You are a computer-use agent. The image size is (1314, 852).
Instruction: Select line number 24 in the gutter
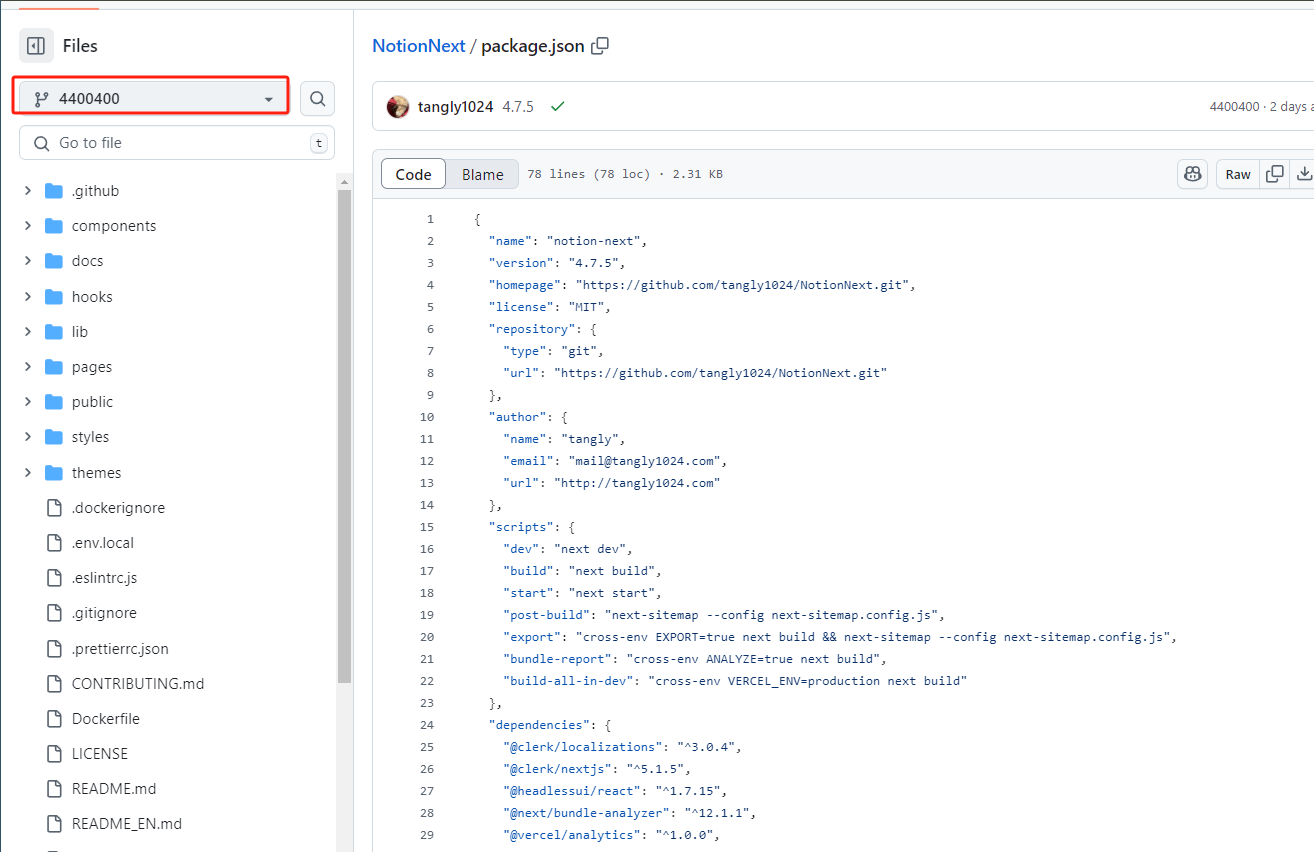[427, 725]
